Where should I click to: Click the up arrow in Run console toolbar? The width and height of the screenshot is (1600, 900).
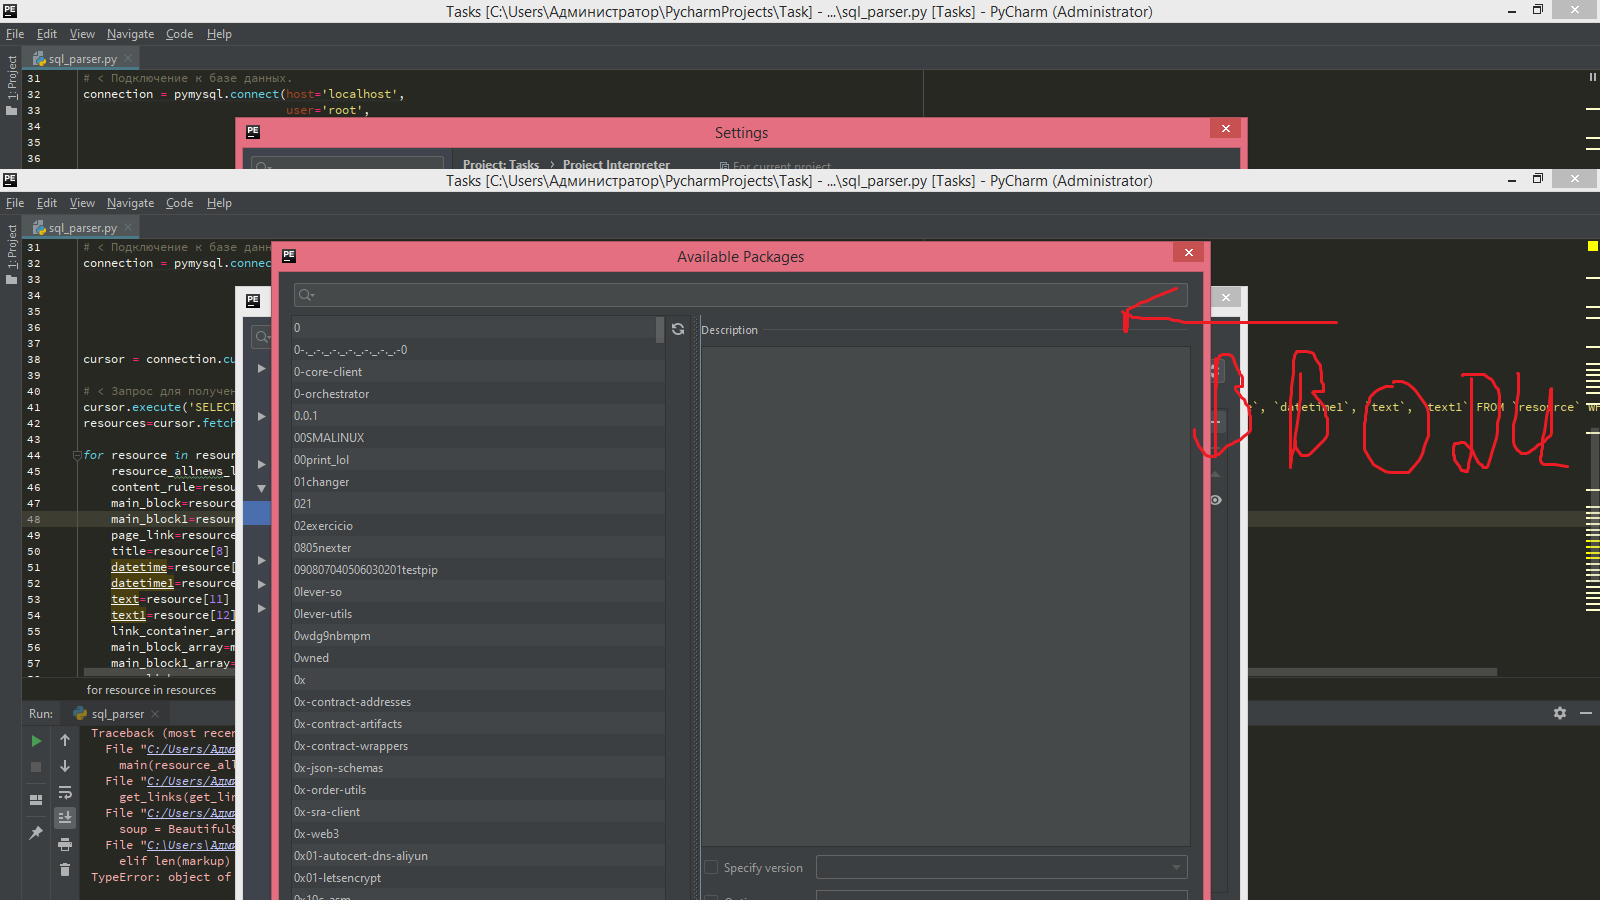point(65,740)
